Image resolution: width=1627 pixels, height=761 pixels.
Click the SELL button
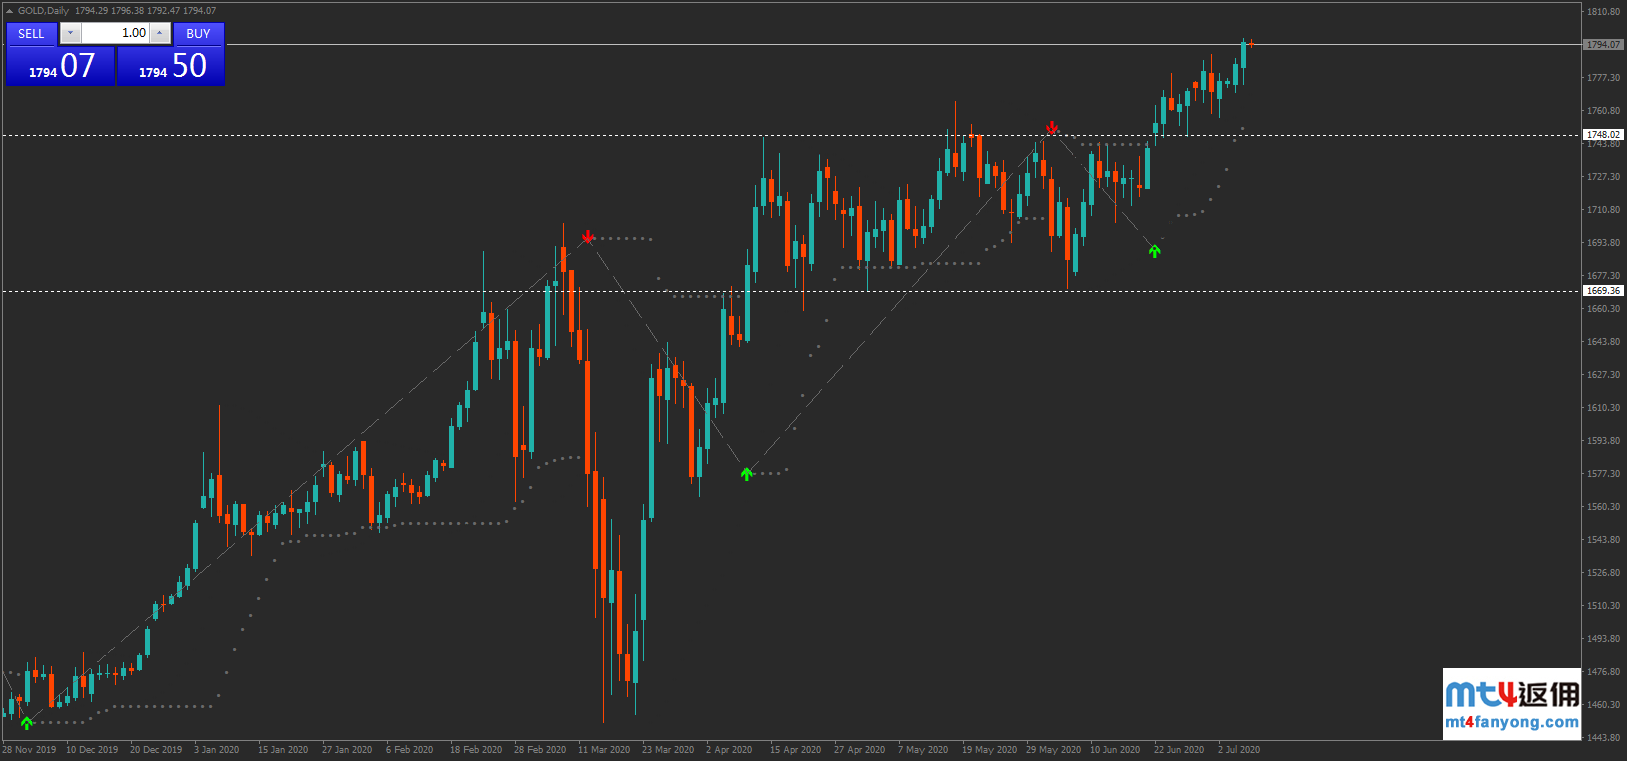tap(31, 34)
